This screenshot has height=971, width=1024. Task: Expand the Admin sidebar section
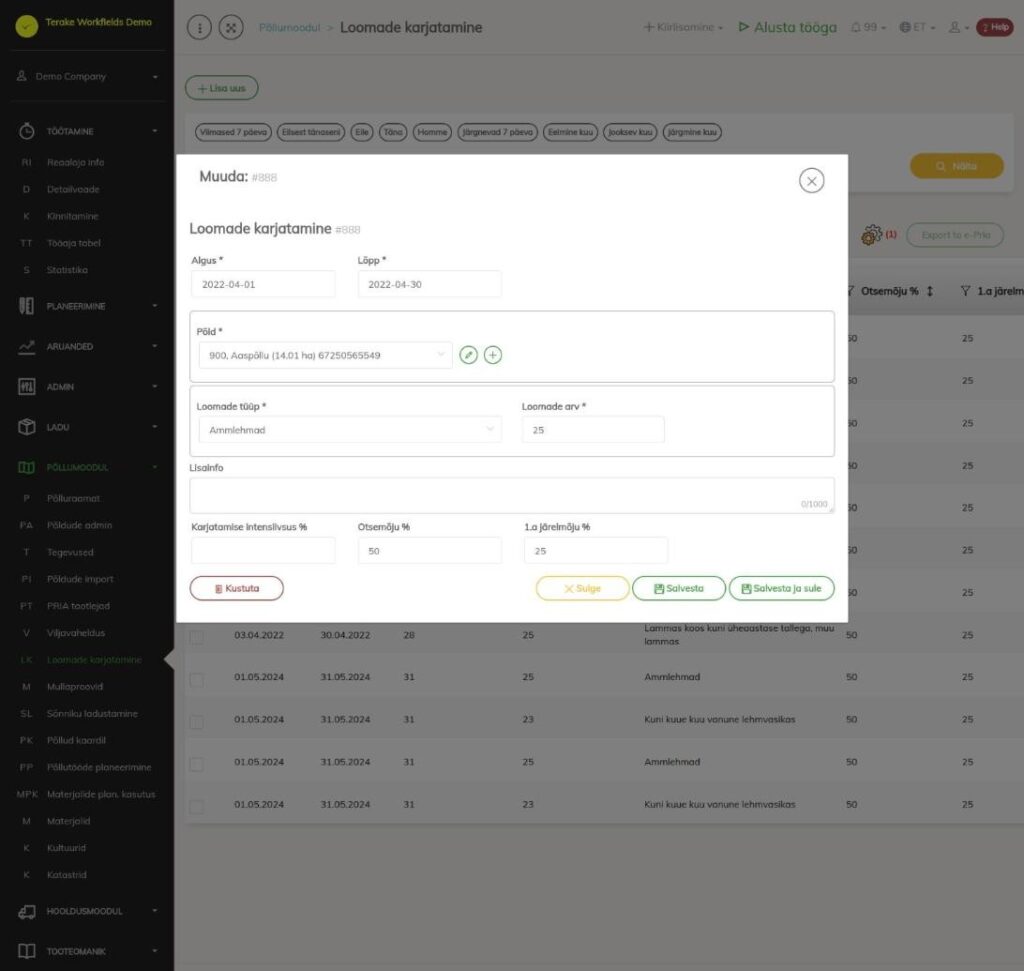(x=88, y=387)
